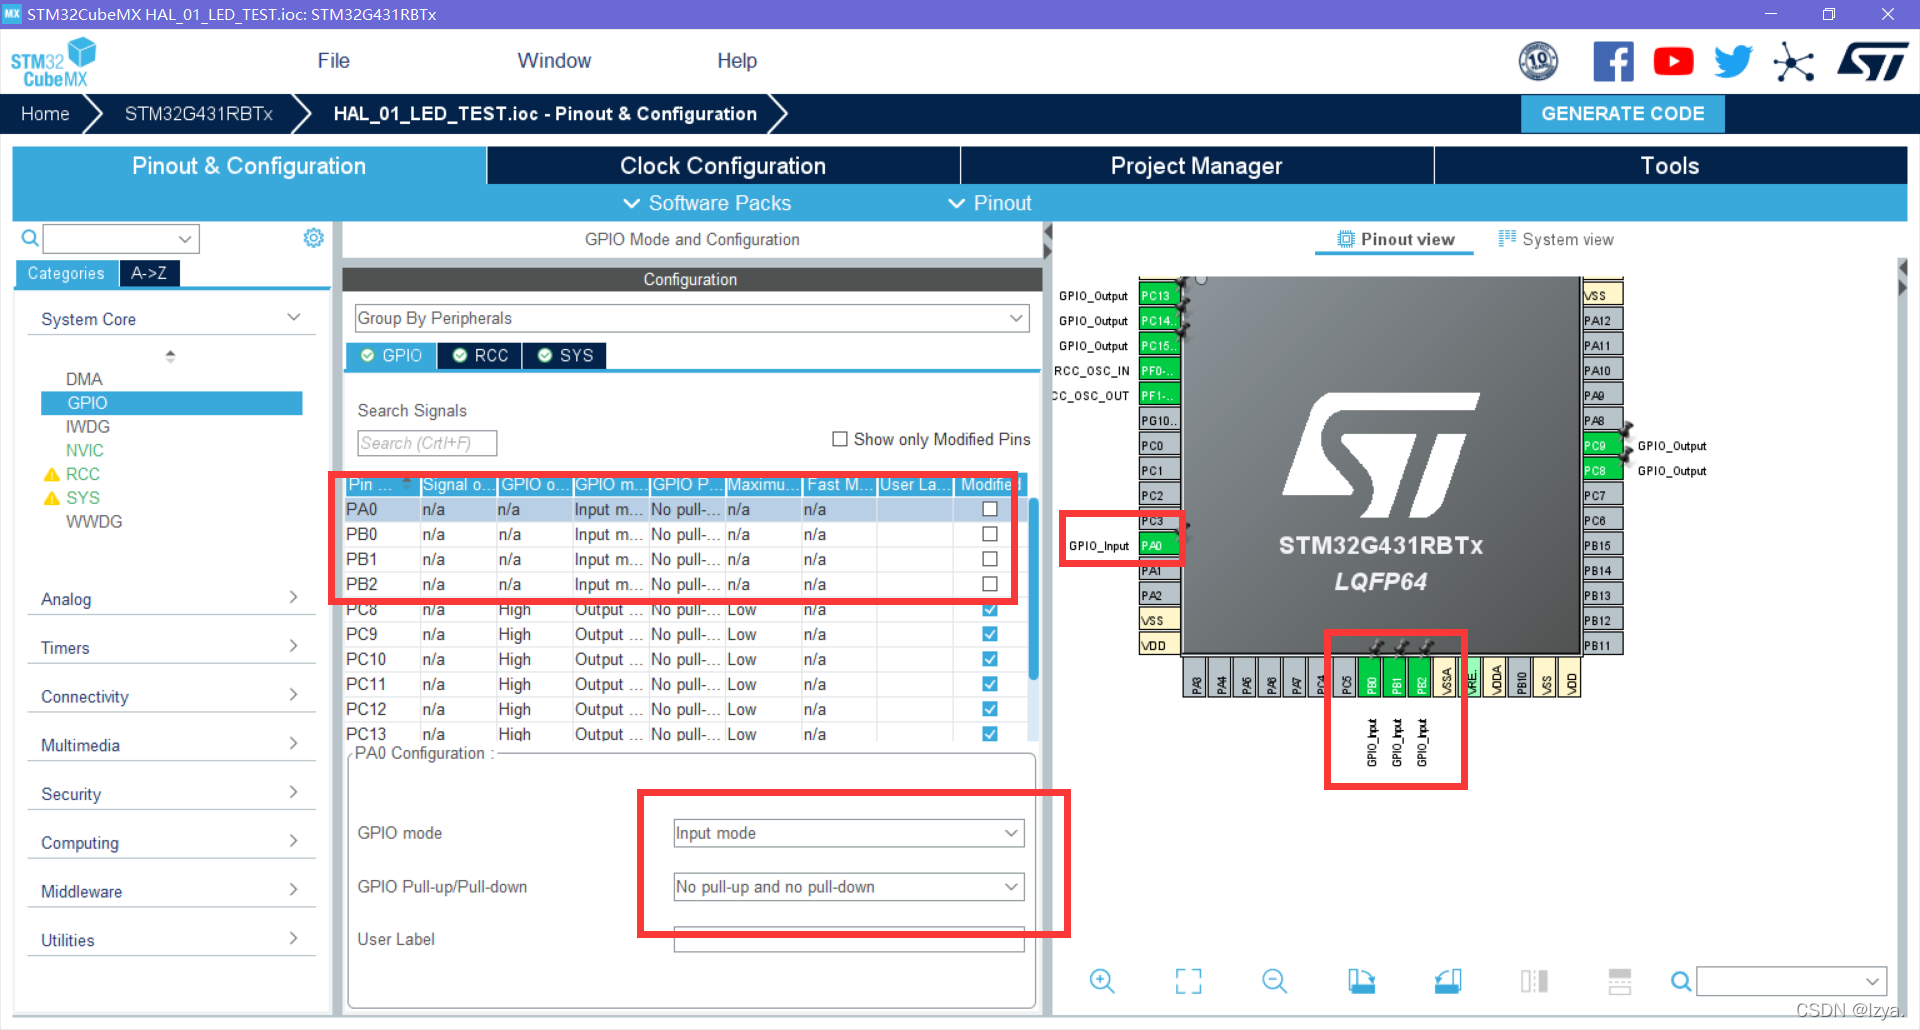Click the STM32CubeMX logo
This screenshot has width=1920, height=1030.
[x=53, y=63]
